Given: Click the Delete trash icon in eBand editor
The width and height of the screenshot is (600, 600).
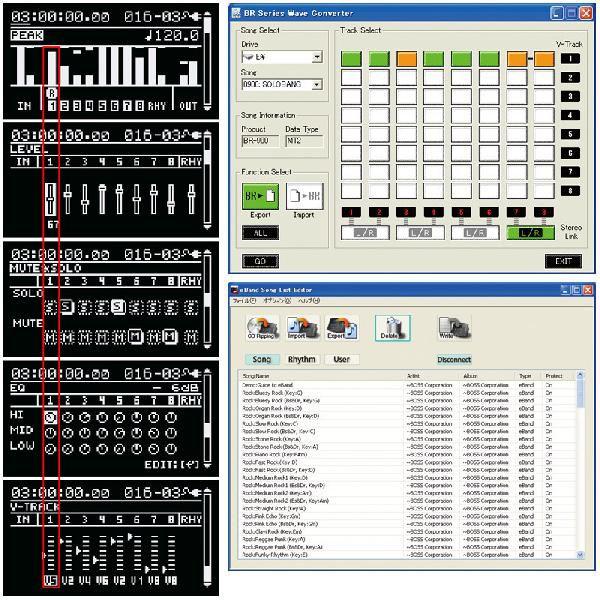Looking at the screenshot, I should 393,328.
